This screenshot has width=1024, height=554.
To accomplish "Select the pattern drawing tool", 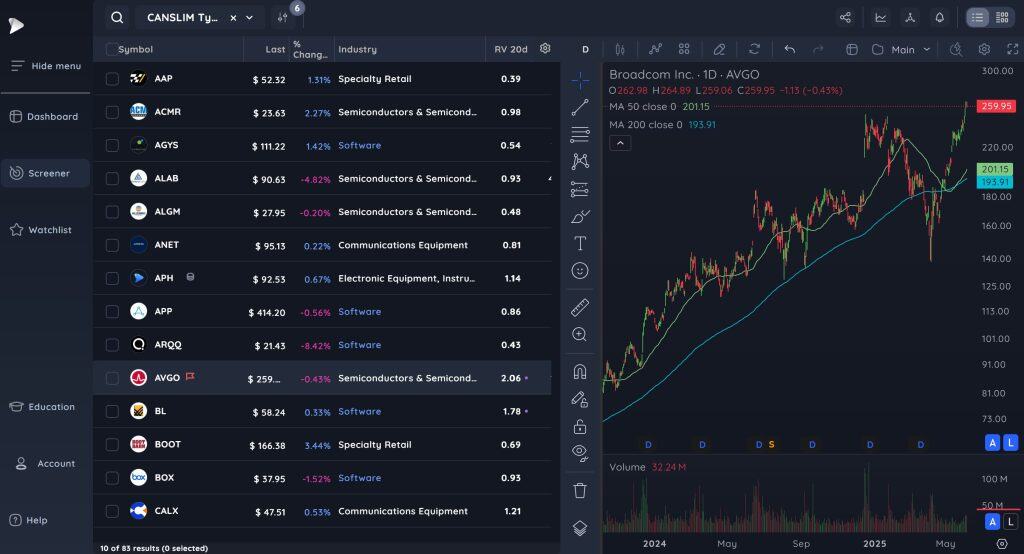I will click(x=580, y=161).
